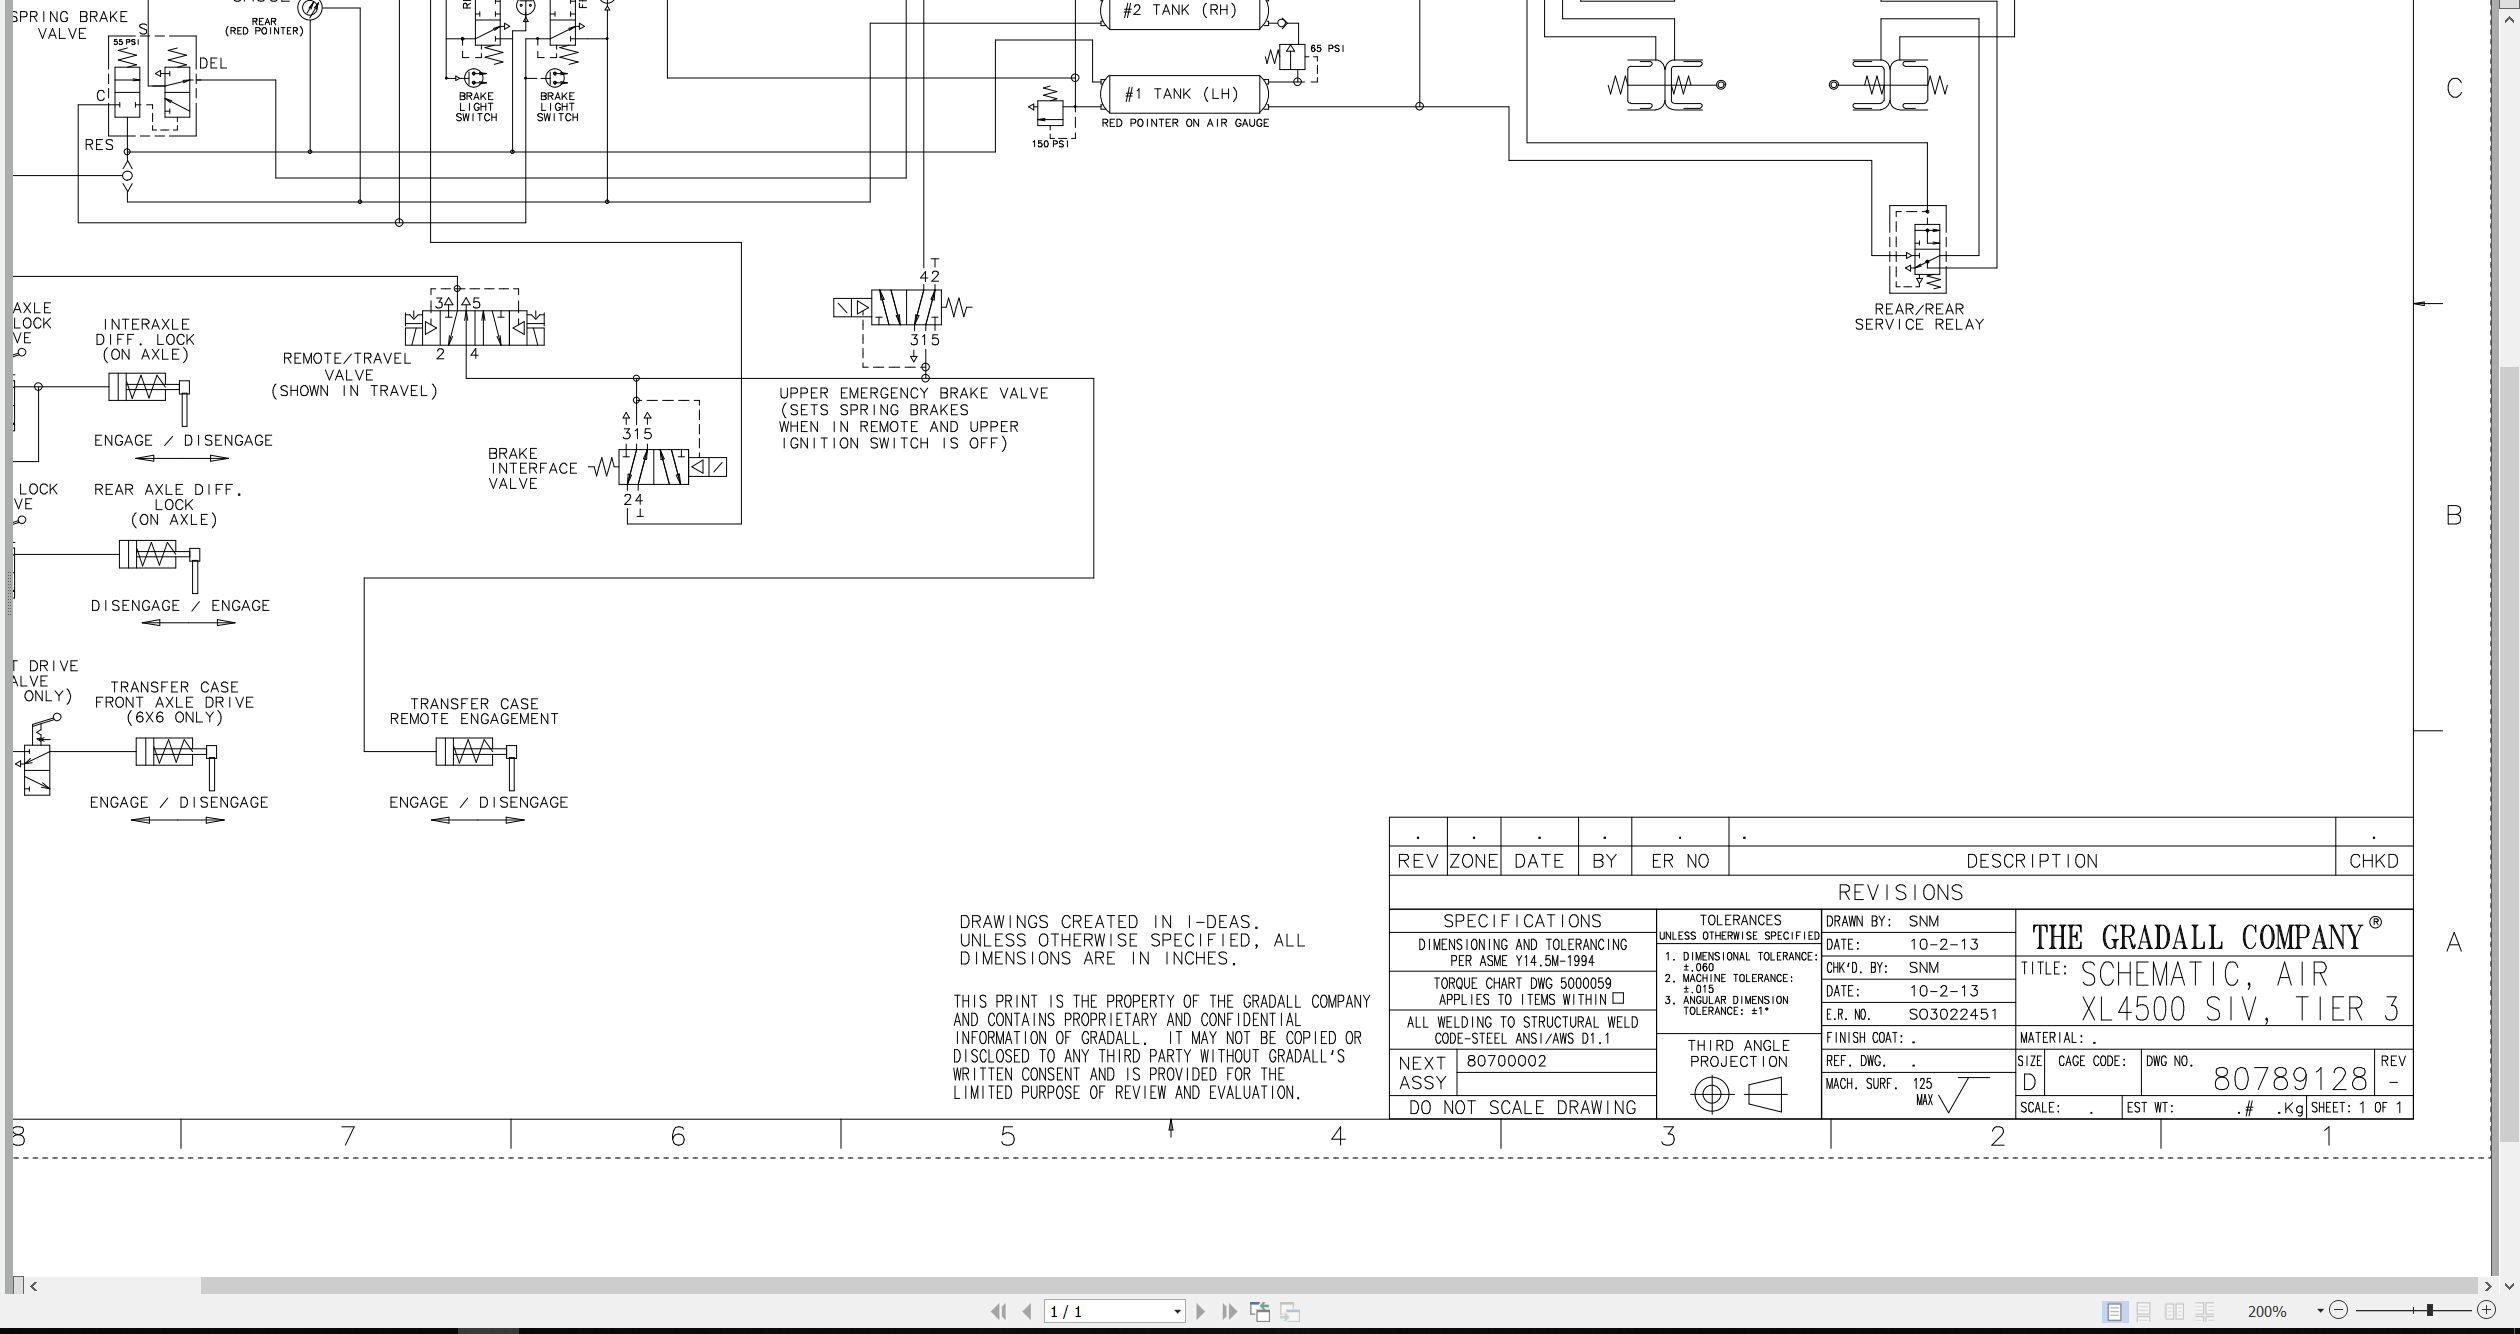
Task: Click the previous view navigation icon
Action: point(1260,1311)
